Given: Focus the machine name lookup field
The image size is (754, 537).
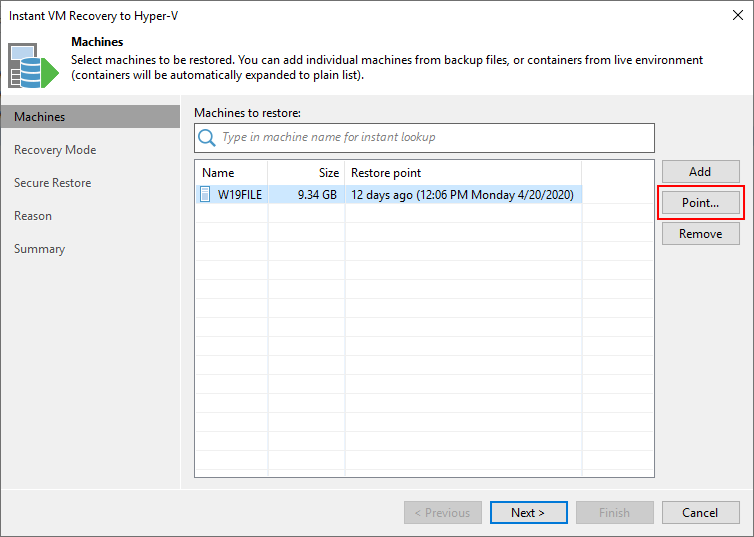Looking at the screenshot, I should pyautogui.click(x=424, y=137).
